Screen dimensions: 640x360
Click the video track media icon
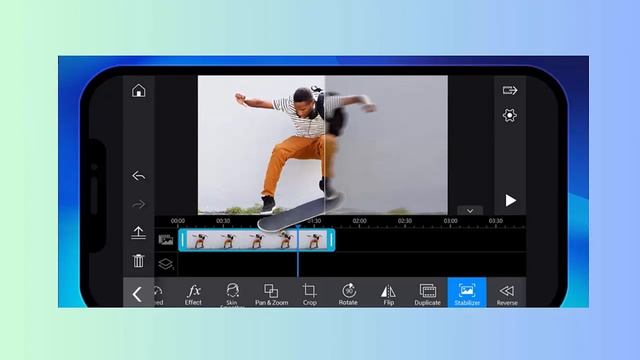(x=166, y=240)
